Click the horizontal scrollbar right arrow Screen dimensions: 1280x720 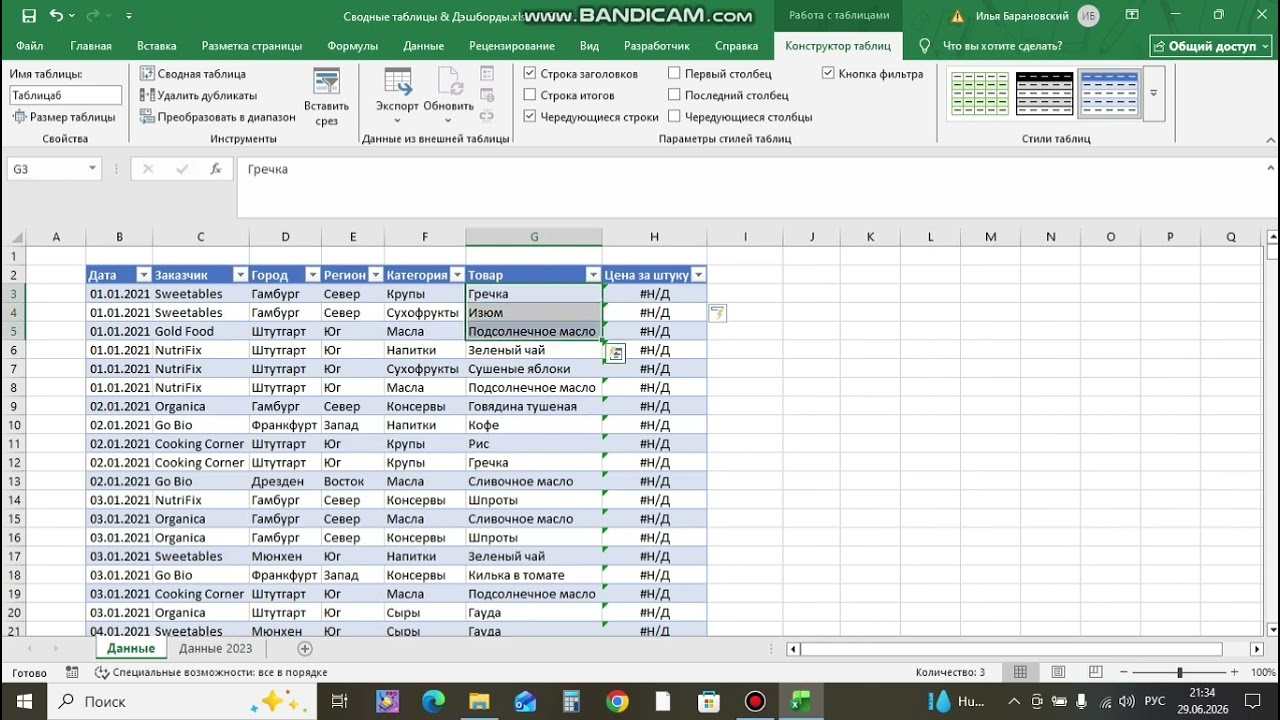pyautogui.click(x=1257, y=649)
